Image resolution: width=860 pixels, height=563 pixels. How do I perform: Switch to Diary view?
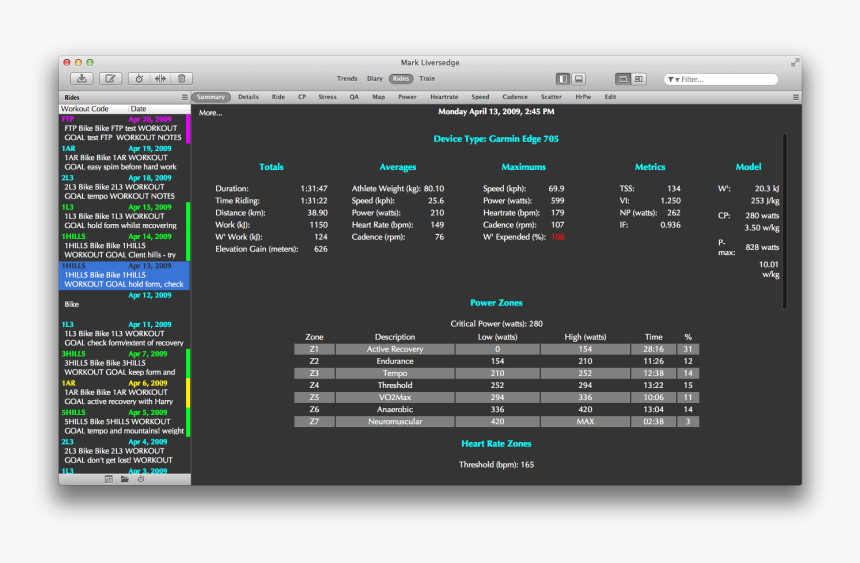tap(375, 78)
